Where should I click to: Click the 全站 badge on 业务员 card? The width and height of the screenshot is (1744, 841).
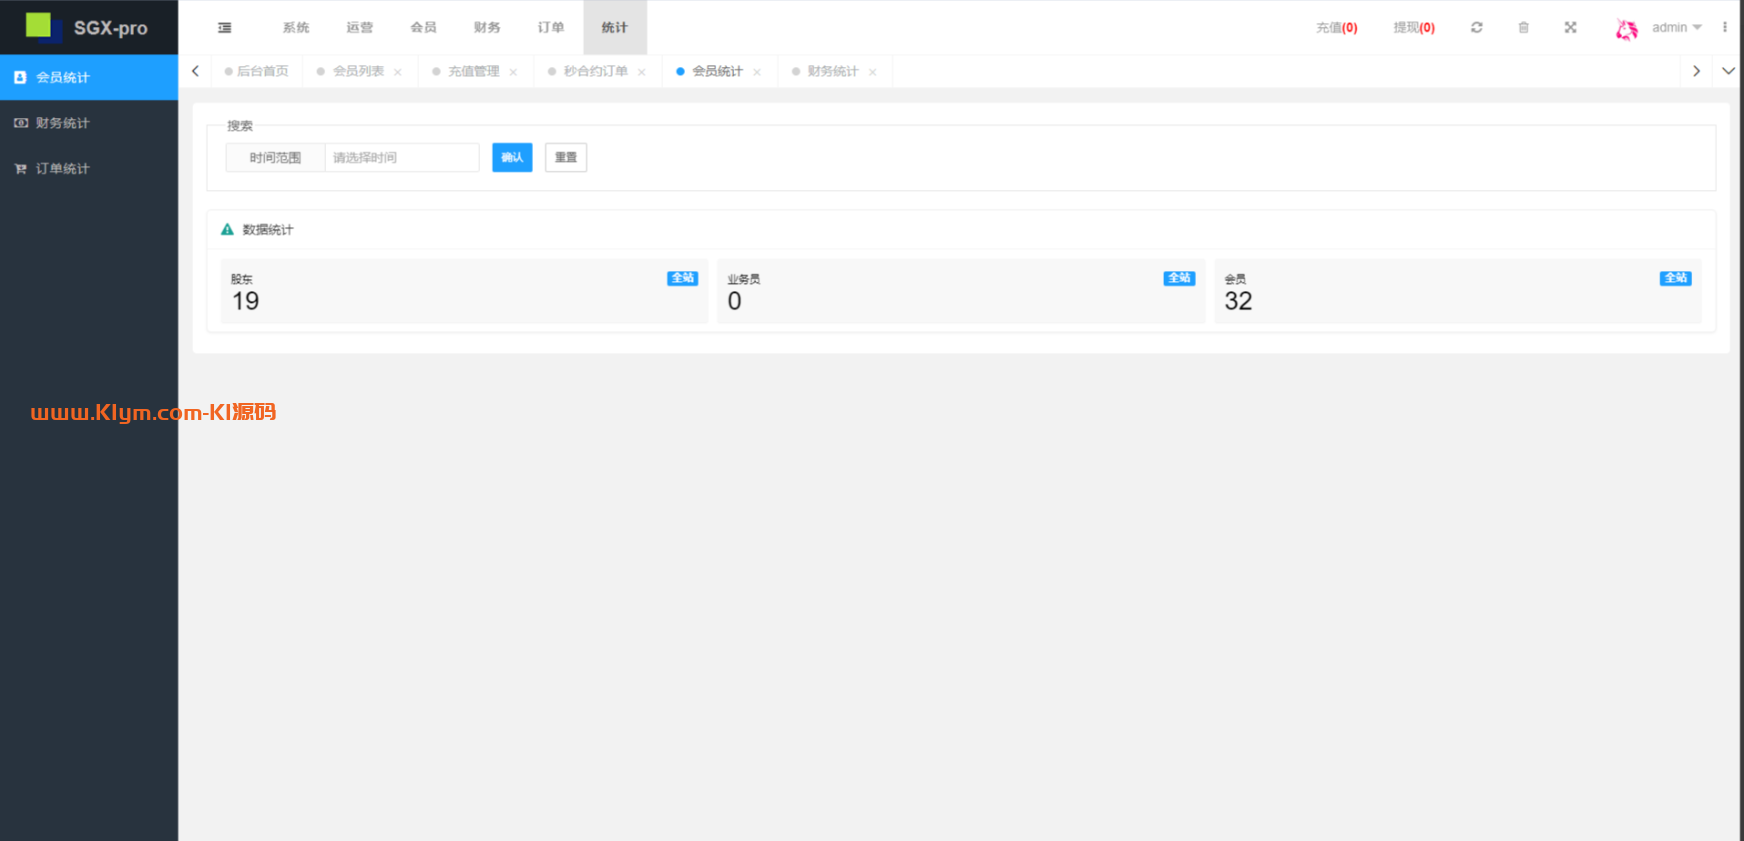(x=1179, y=278)
